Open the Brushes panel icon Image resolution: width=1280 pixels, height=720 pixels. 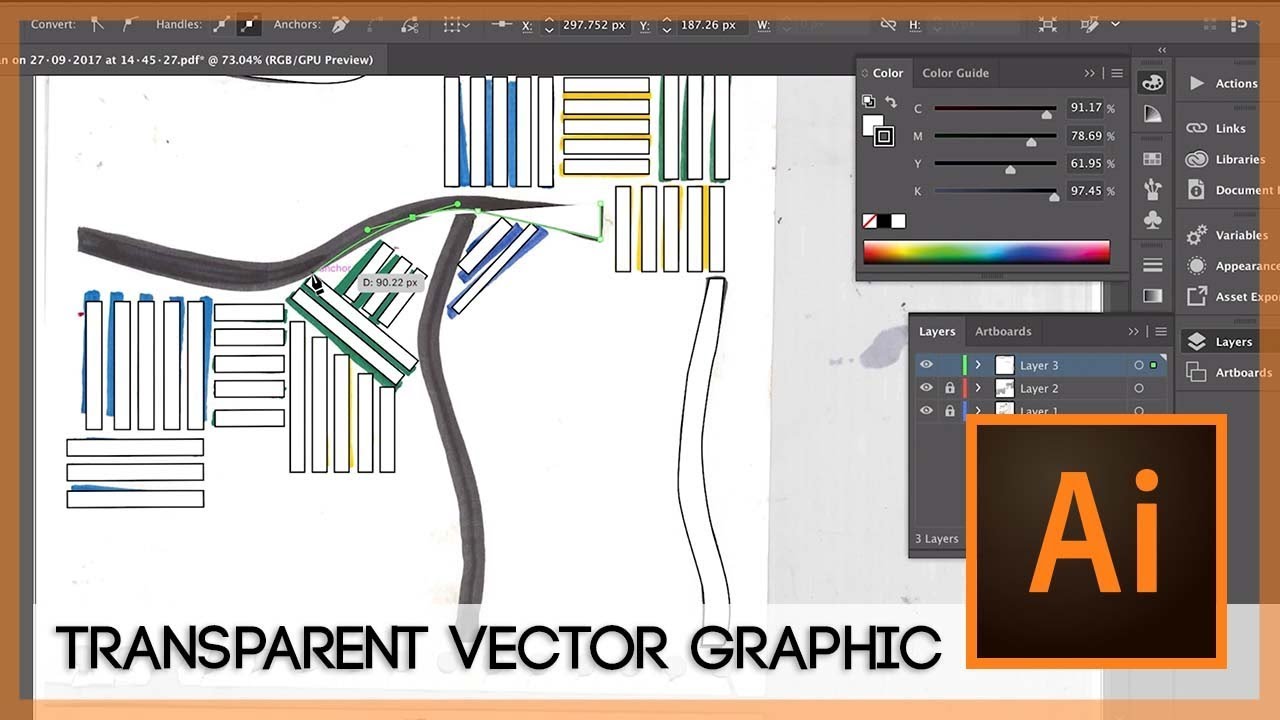(1152, 189)
